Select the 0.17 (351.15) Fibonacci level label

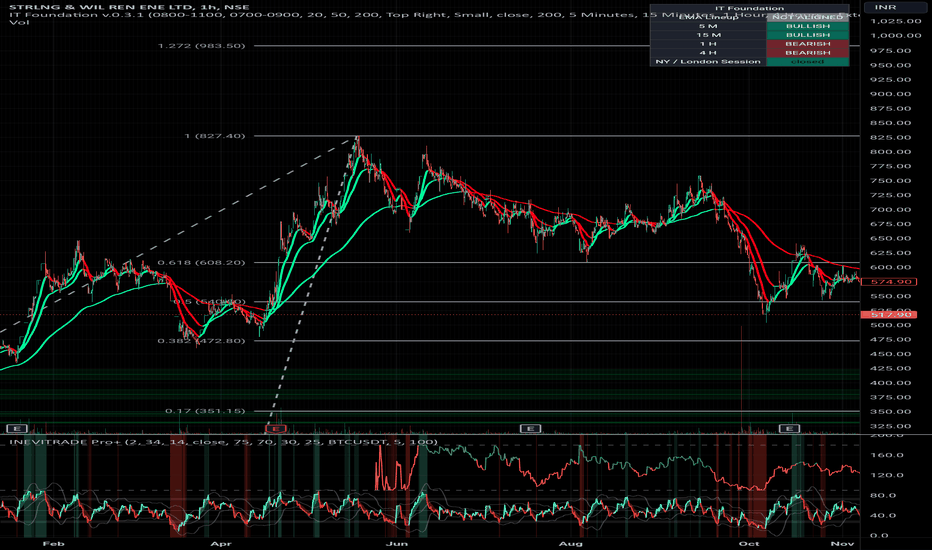click(x=205, y=411)
